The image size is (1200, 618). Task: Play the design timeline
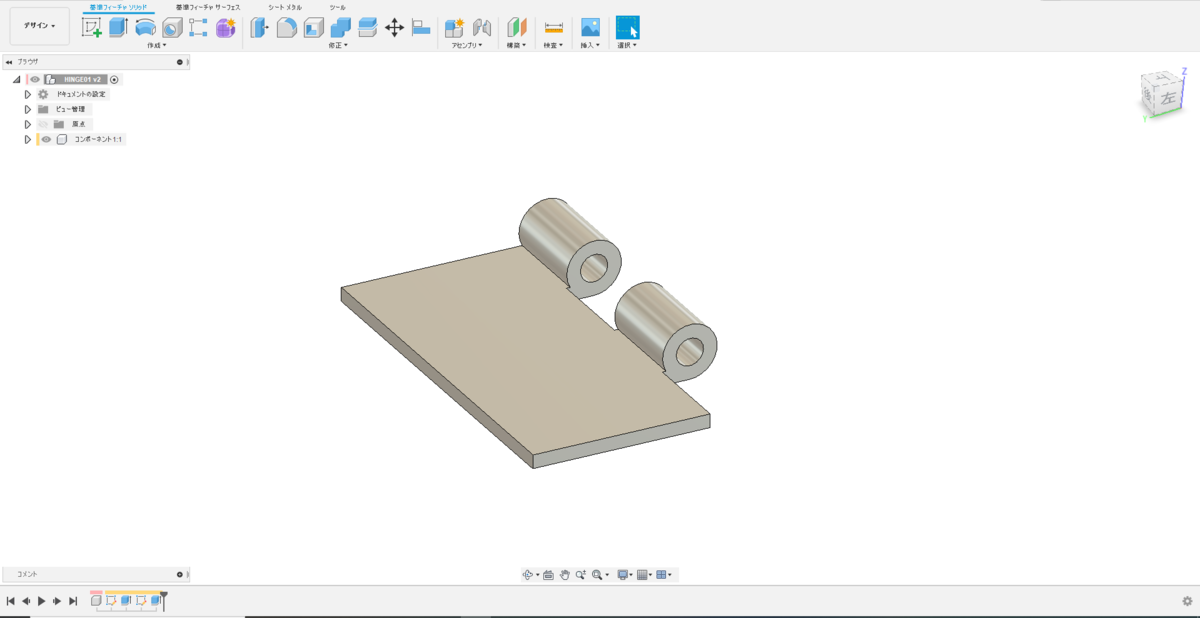tap(41, 601)
